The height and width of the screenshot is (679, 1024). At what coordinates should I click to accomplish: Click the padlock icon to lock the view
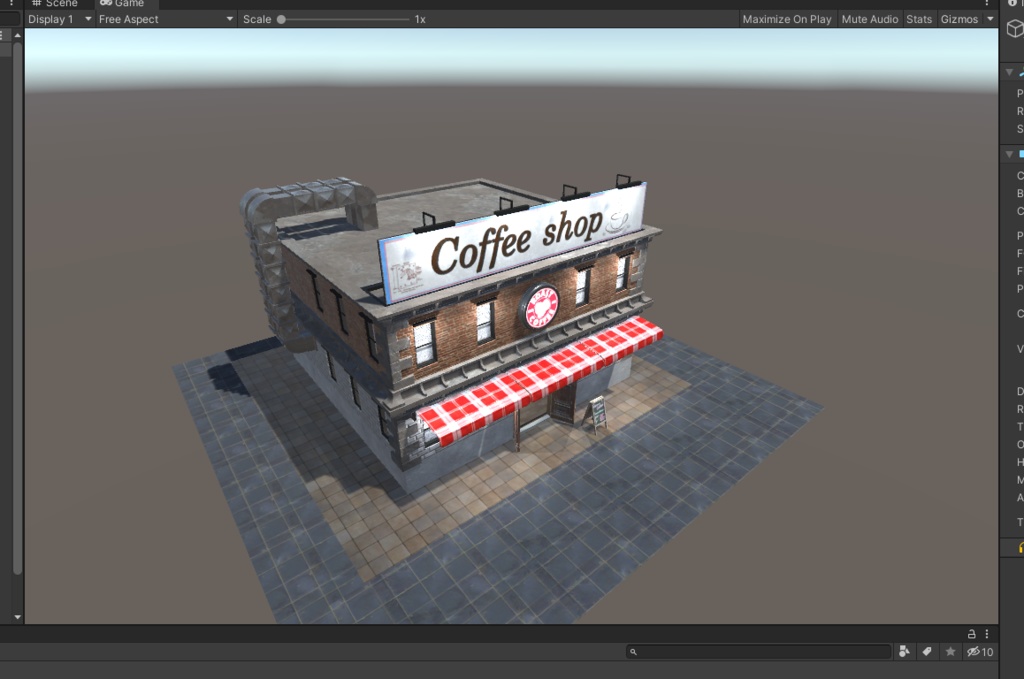tap(969, 633)
